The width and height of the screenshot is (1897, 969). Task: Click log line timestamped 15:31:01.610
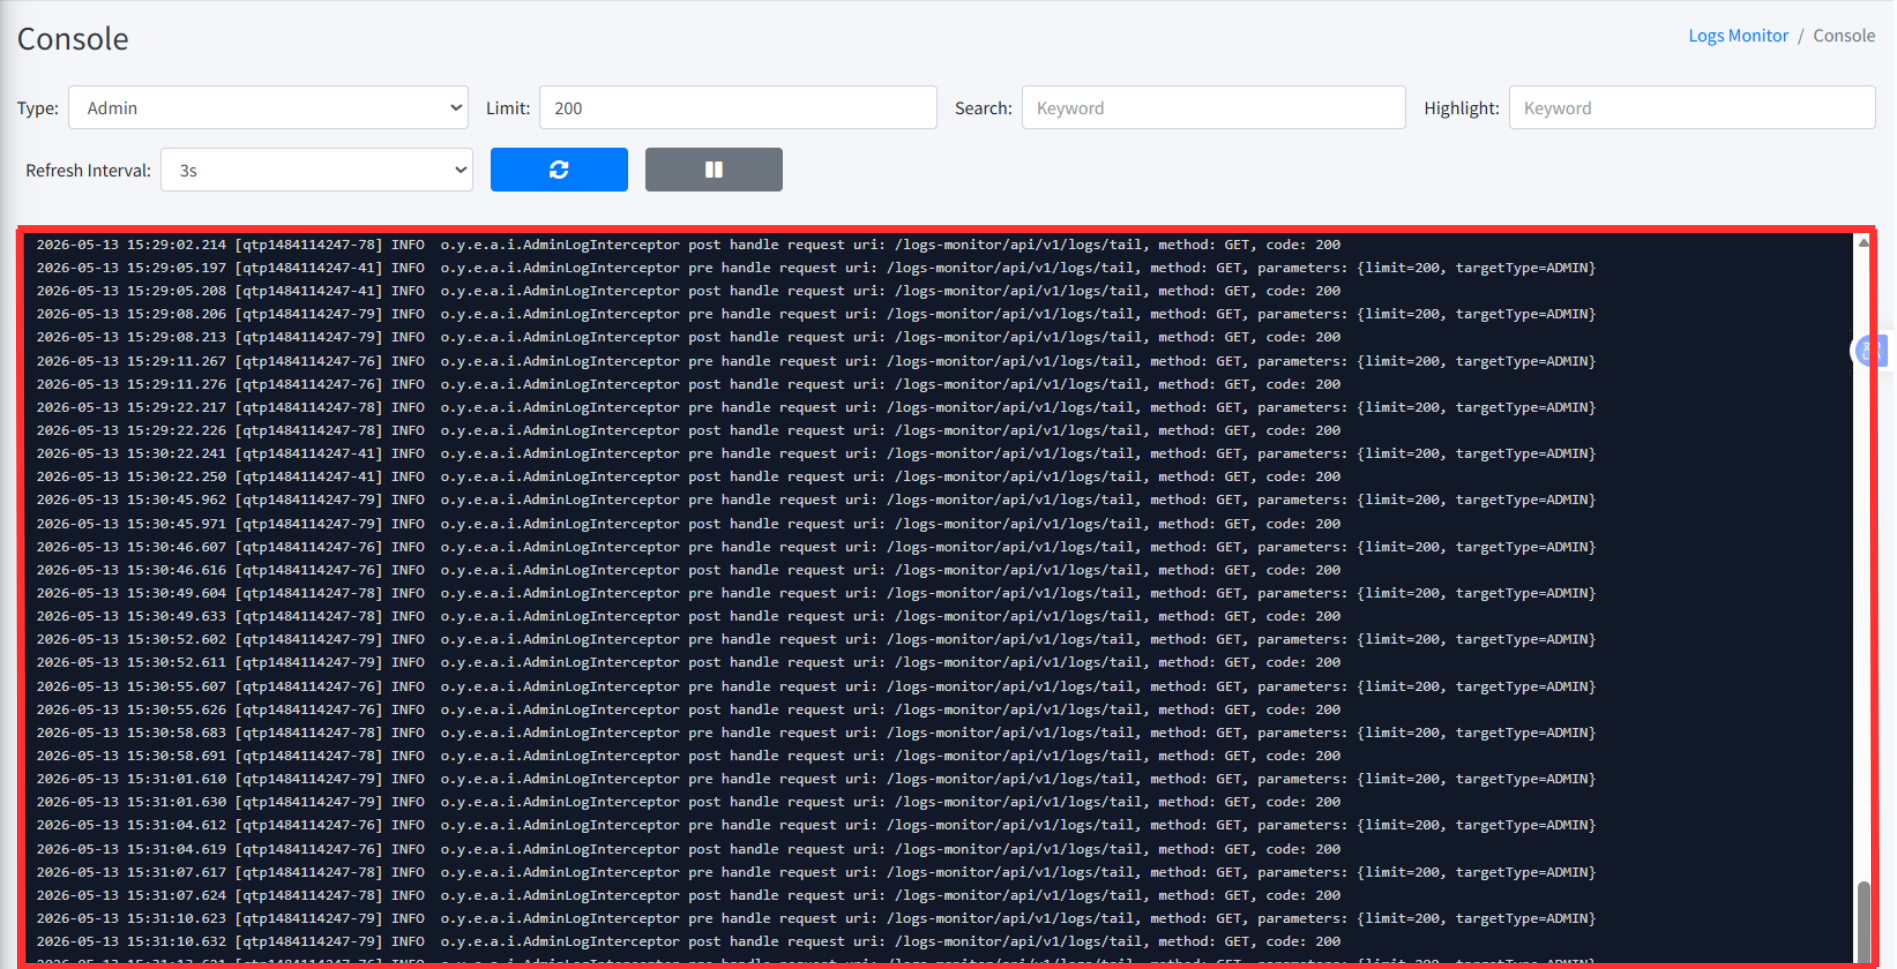(x=816, y=779)
